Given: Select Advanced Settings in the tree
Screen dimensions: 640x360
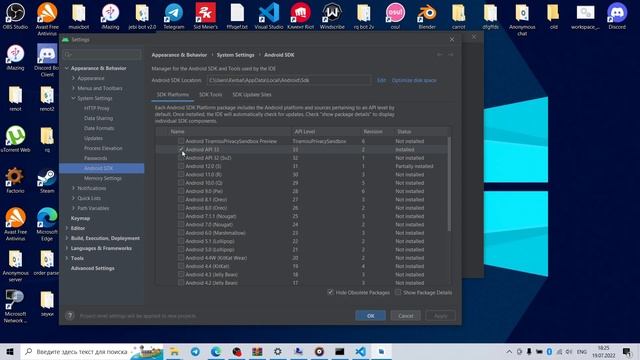Looking at the screenshot, I should coord(93,268).
